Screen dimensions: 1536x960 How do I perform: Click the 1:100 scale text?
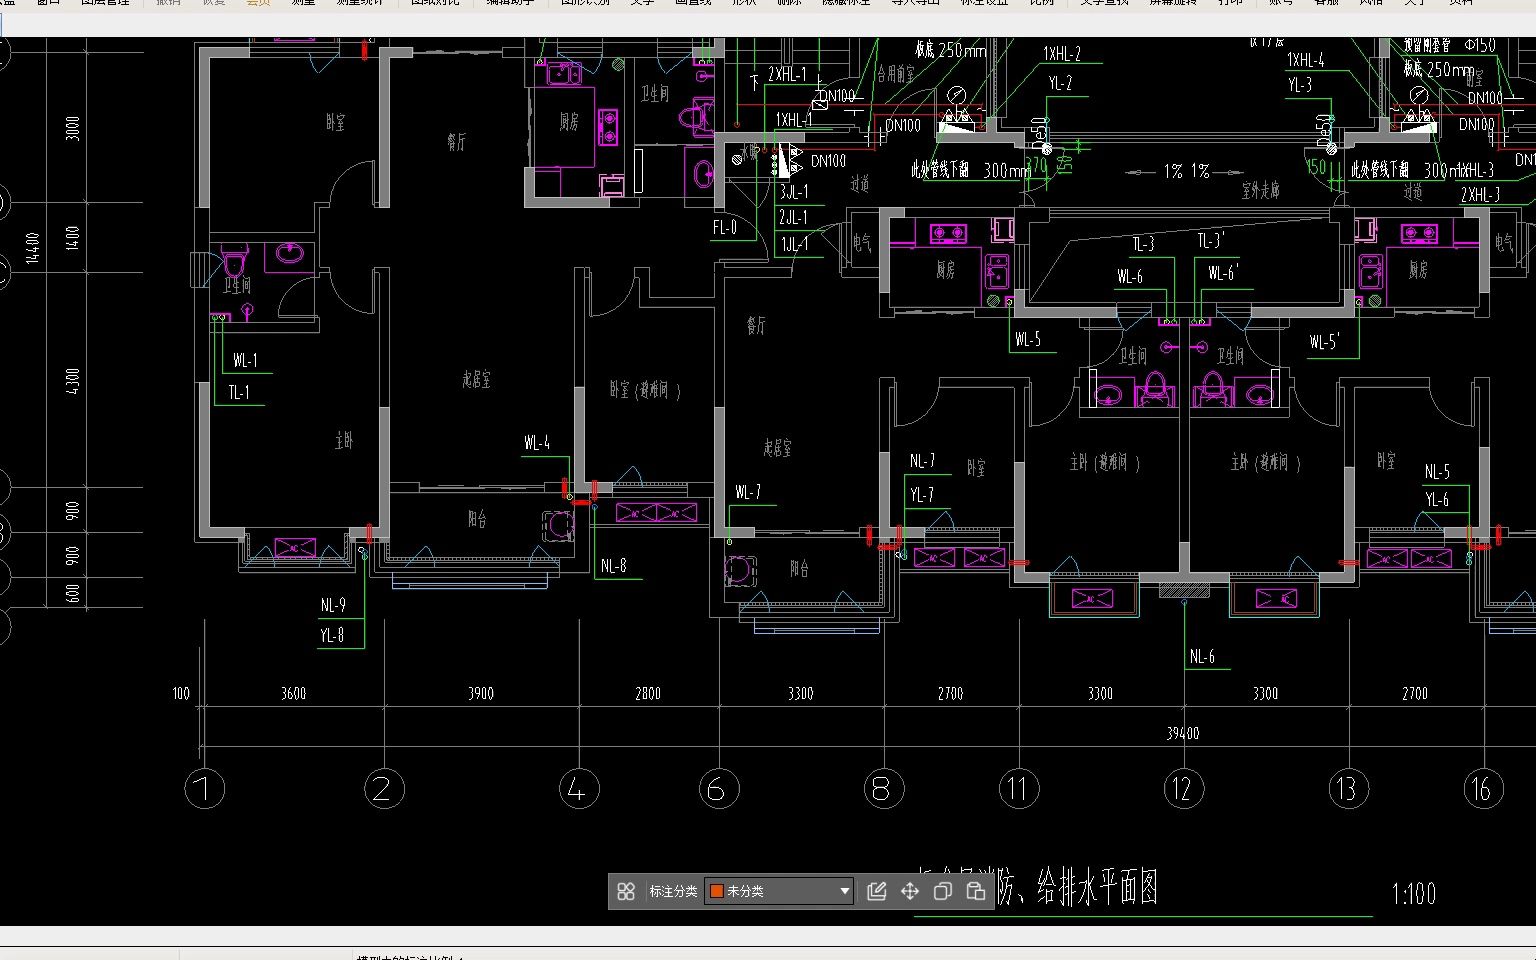(1414, 893)
